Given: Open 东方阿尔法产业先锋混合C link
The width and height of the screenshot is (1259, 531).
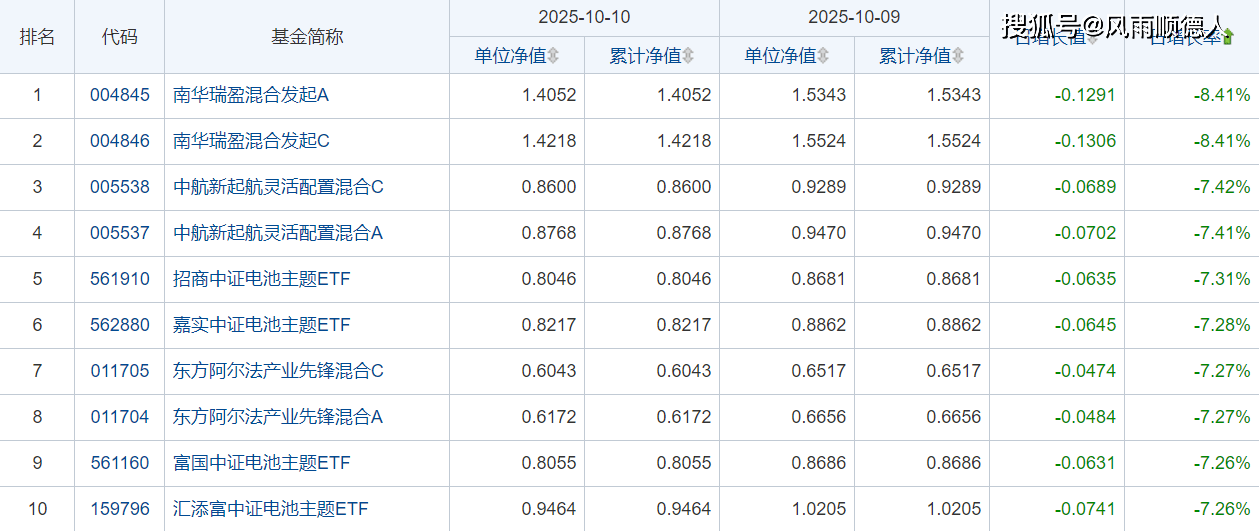Looking at the screenshot, I should [278, 372].
